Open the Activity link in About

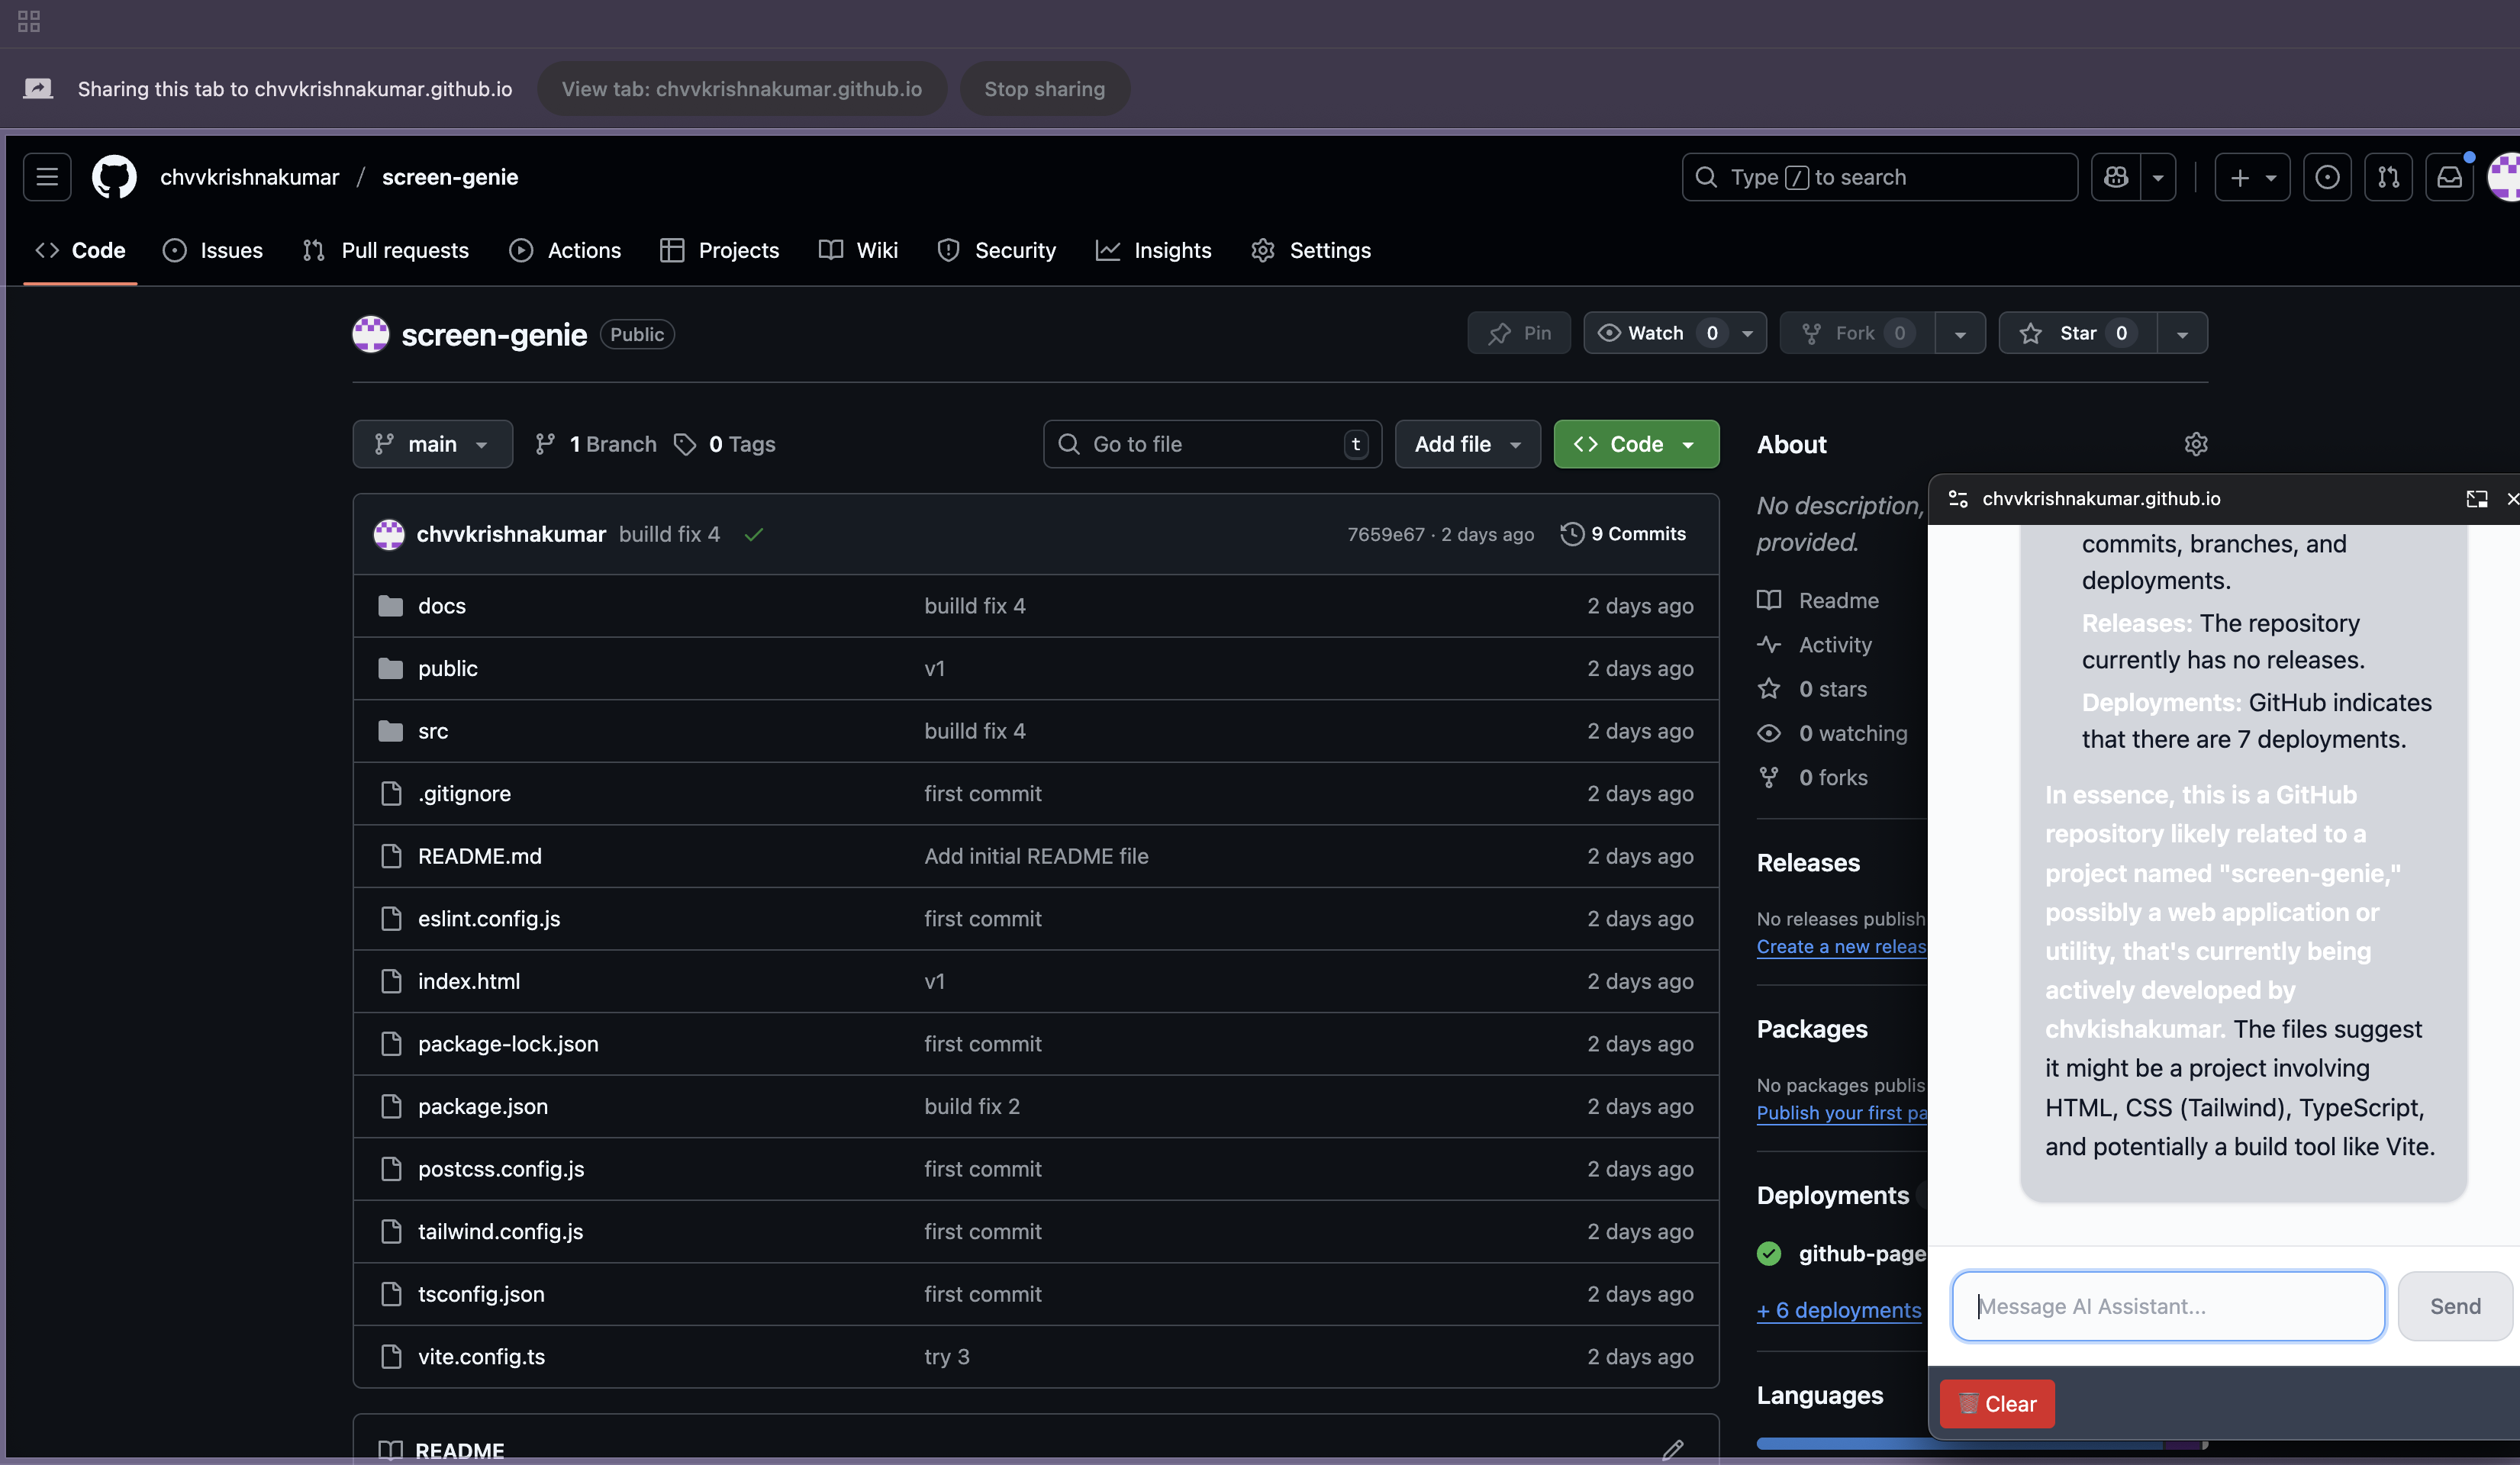[x=1814, y=645]
